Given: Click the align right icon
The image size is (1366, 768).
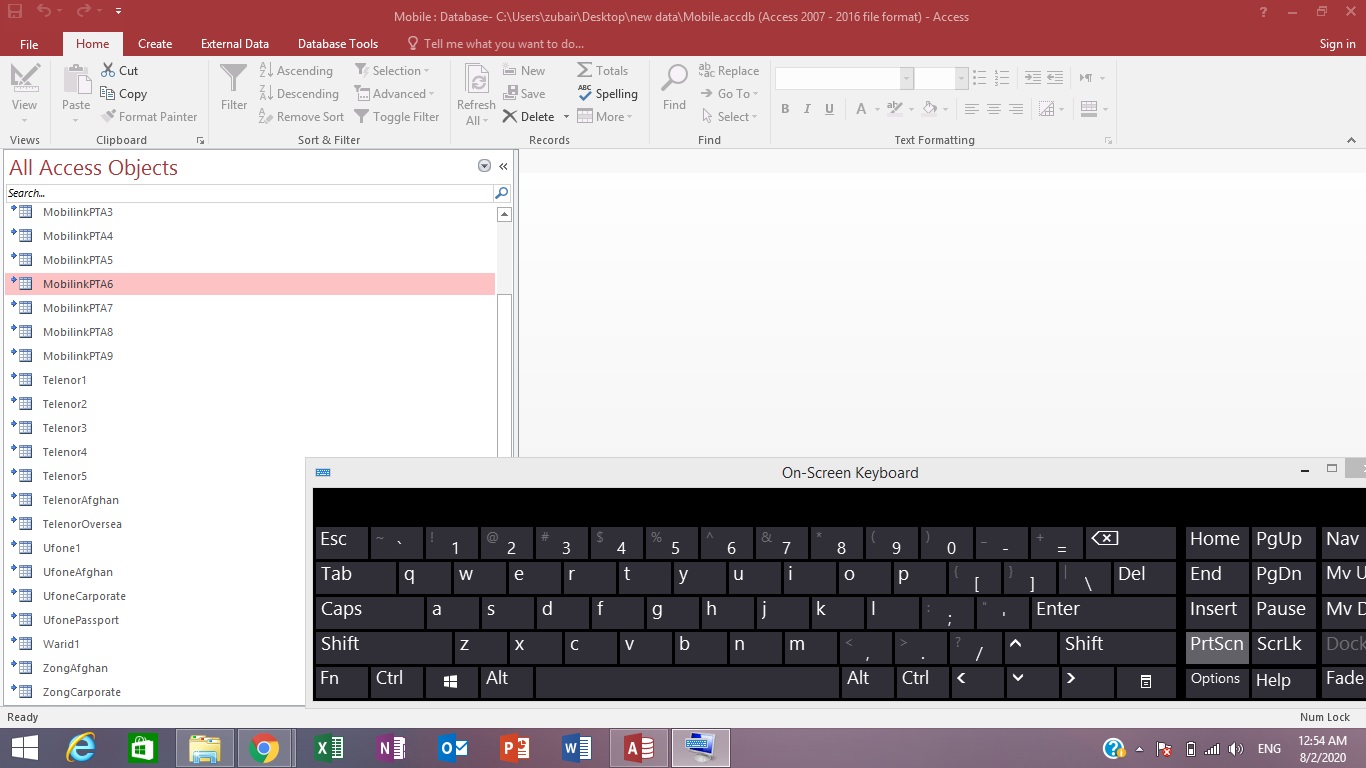Looking at the screenshot, I should pos(1016,109).
